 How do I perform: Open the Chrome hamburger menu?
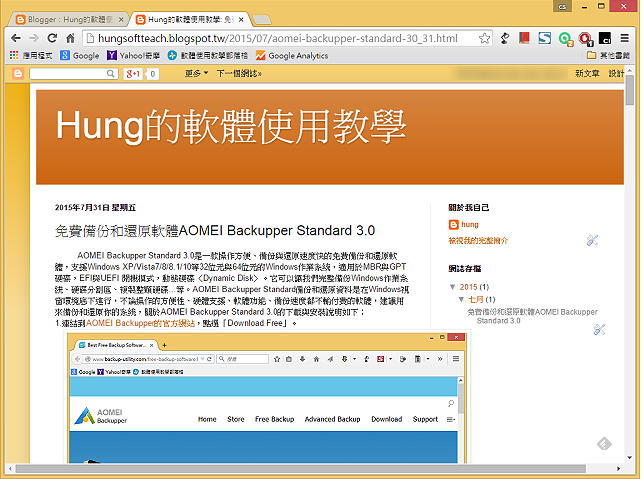tap(624, 38)
